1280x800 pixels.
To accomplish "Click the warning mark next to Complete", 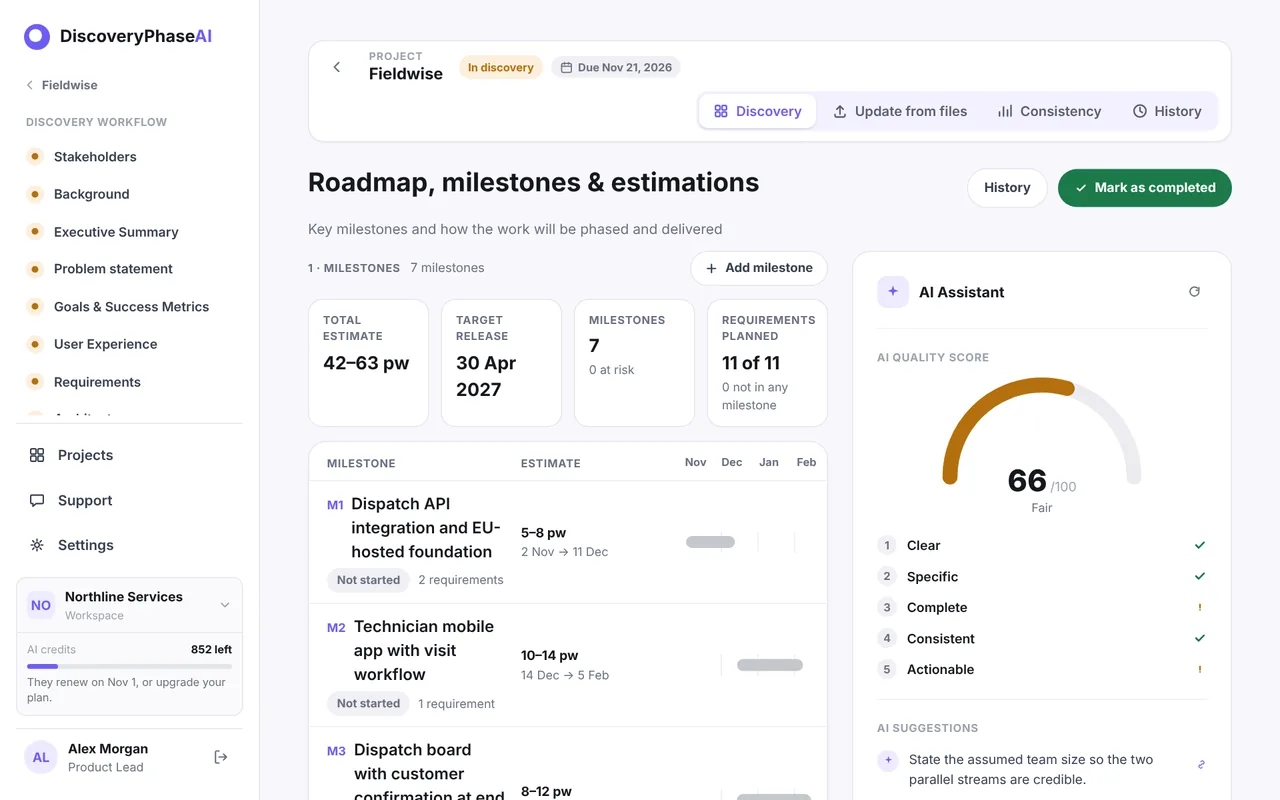I will coord(1200,607).
